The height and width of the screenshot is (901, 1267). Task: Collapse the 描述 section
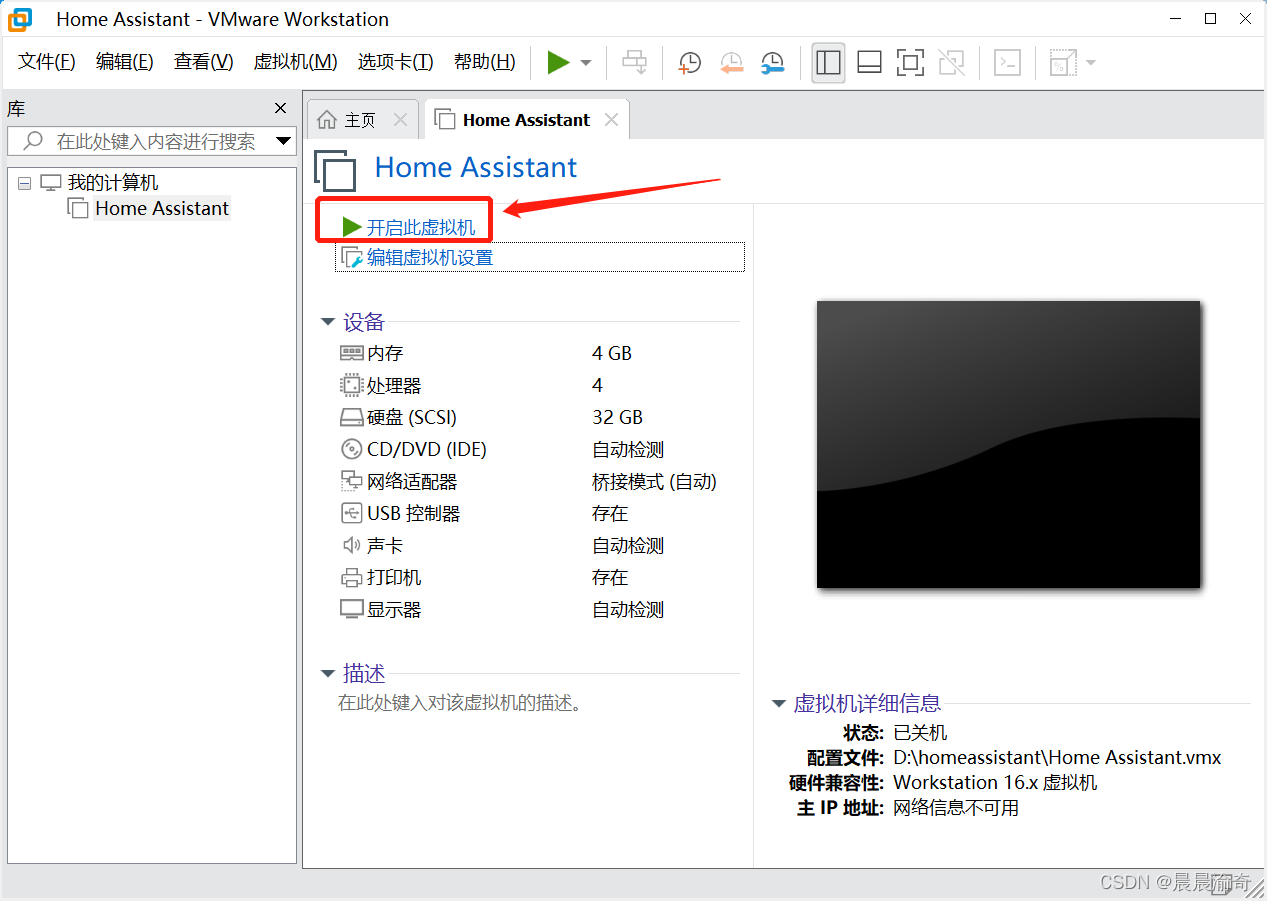coord(327,674)
